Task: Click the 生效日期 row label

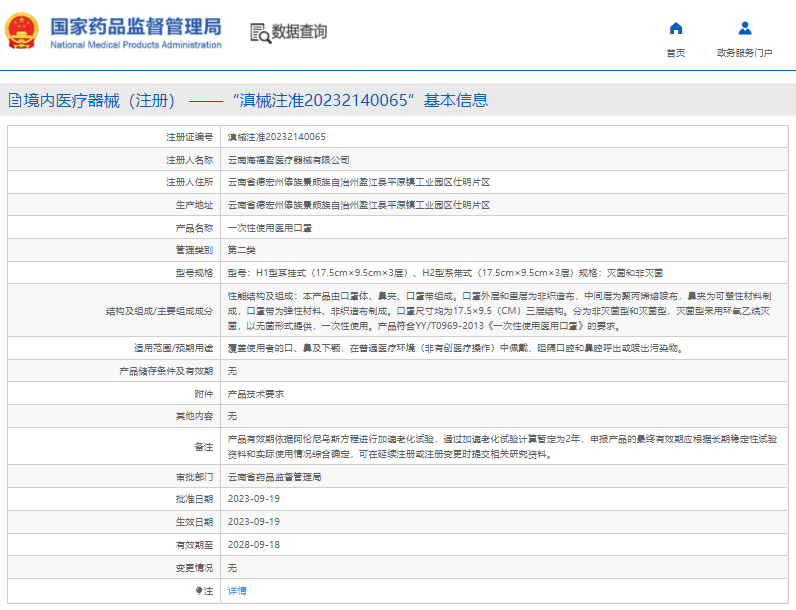Action: 194,522
